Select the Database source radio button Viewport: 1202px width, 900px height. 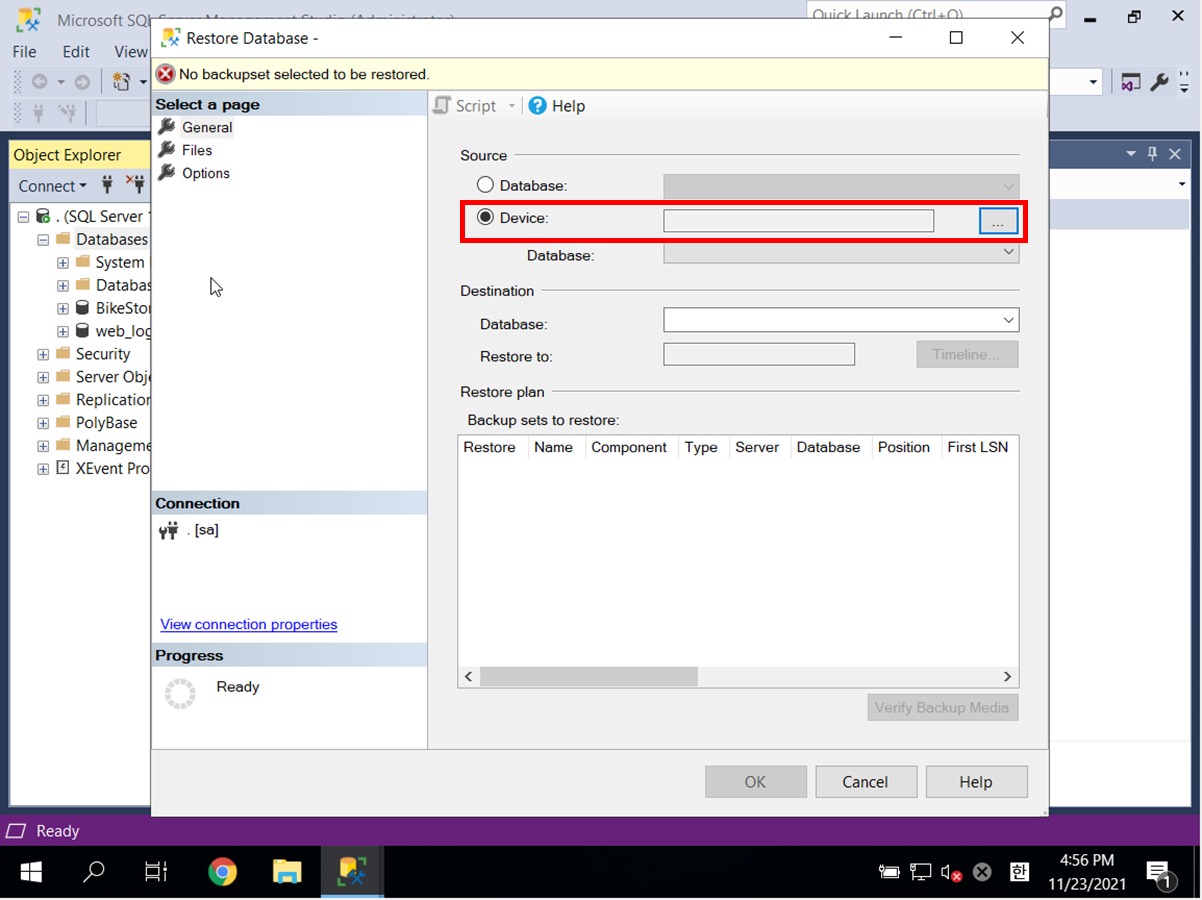click(x=485, y=185)
